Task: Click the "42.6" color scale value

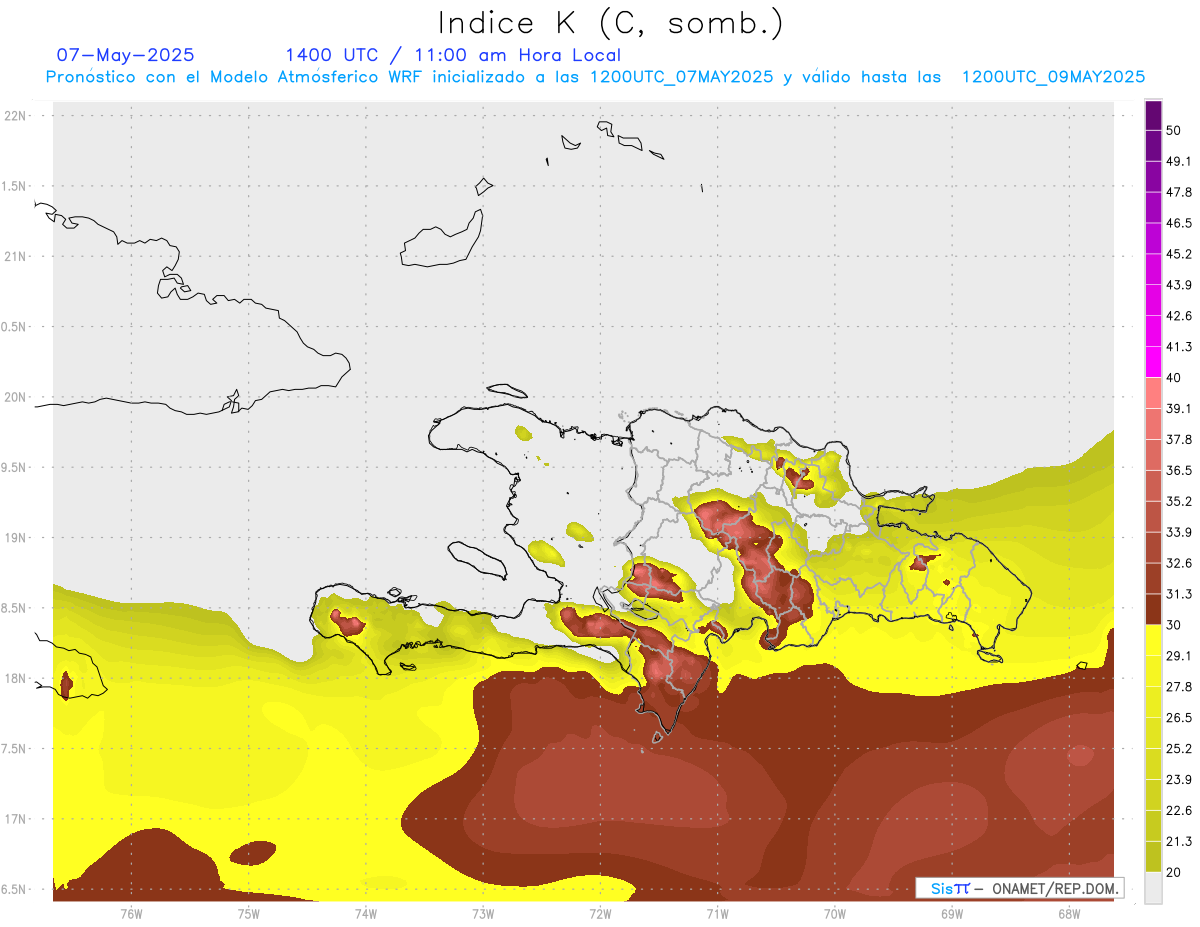Action: [x=1179, y=316]
